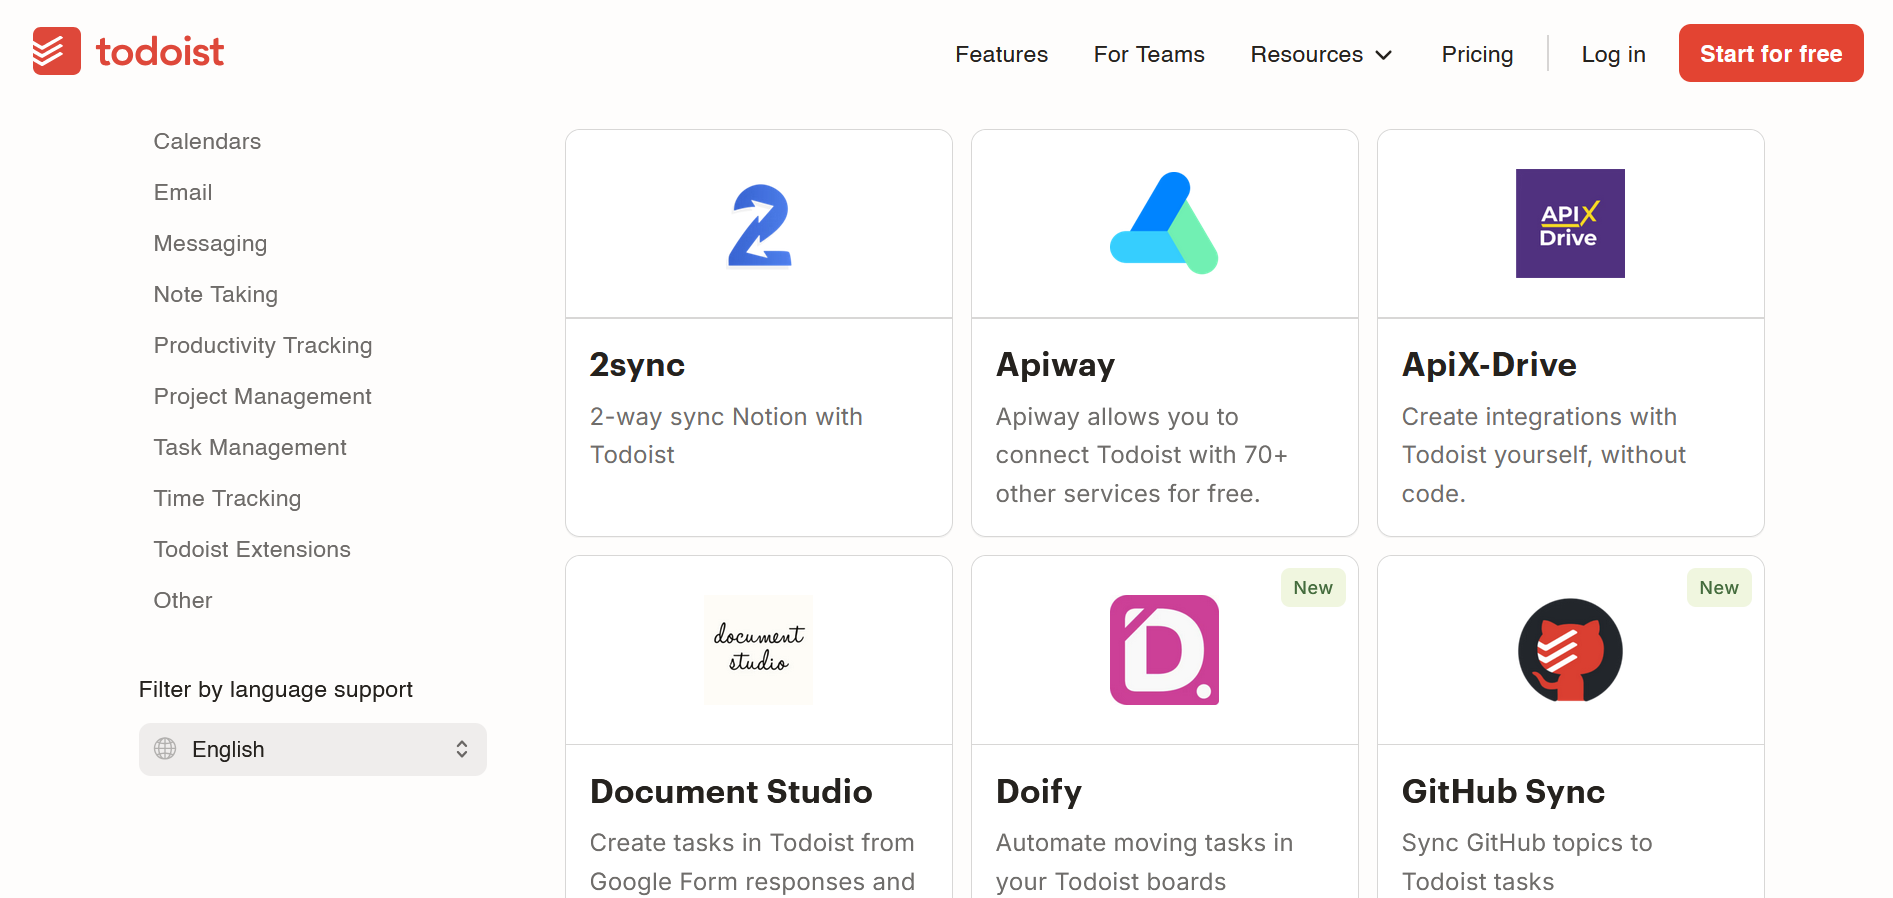The height and width of the screenshot is (898, 1893).
Task: Open the Apiway card title
Action: (1055, 365)
